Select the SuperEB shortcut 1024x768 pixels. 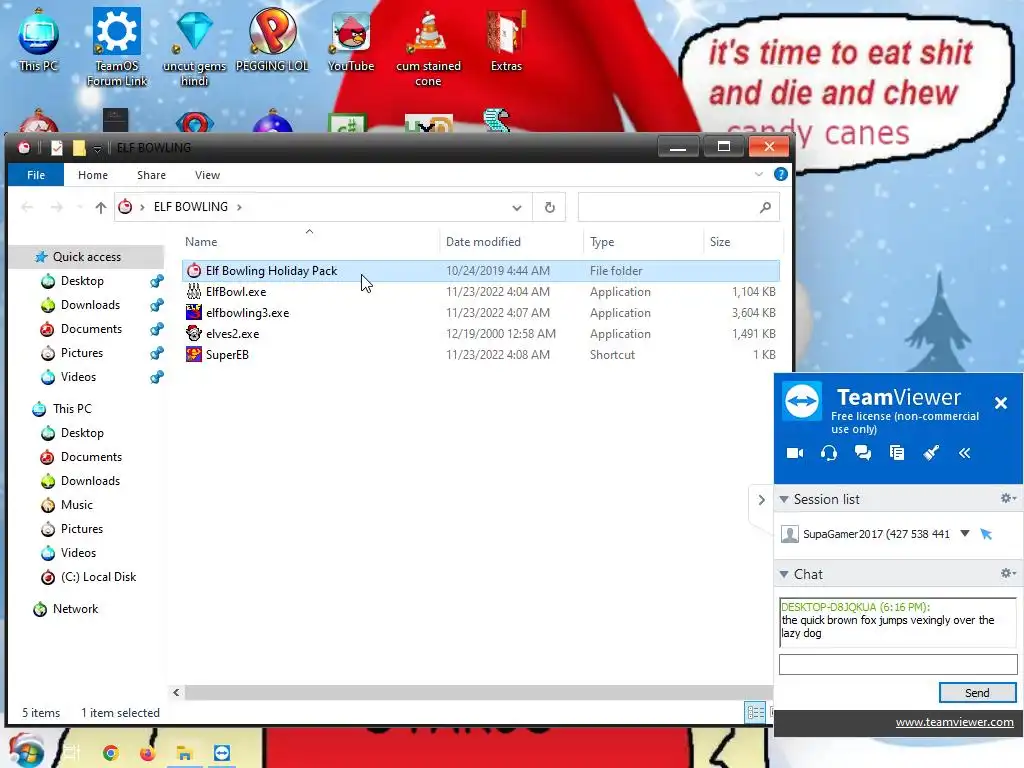tap(481, 355)
